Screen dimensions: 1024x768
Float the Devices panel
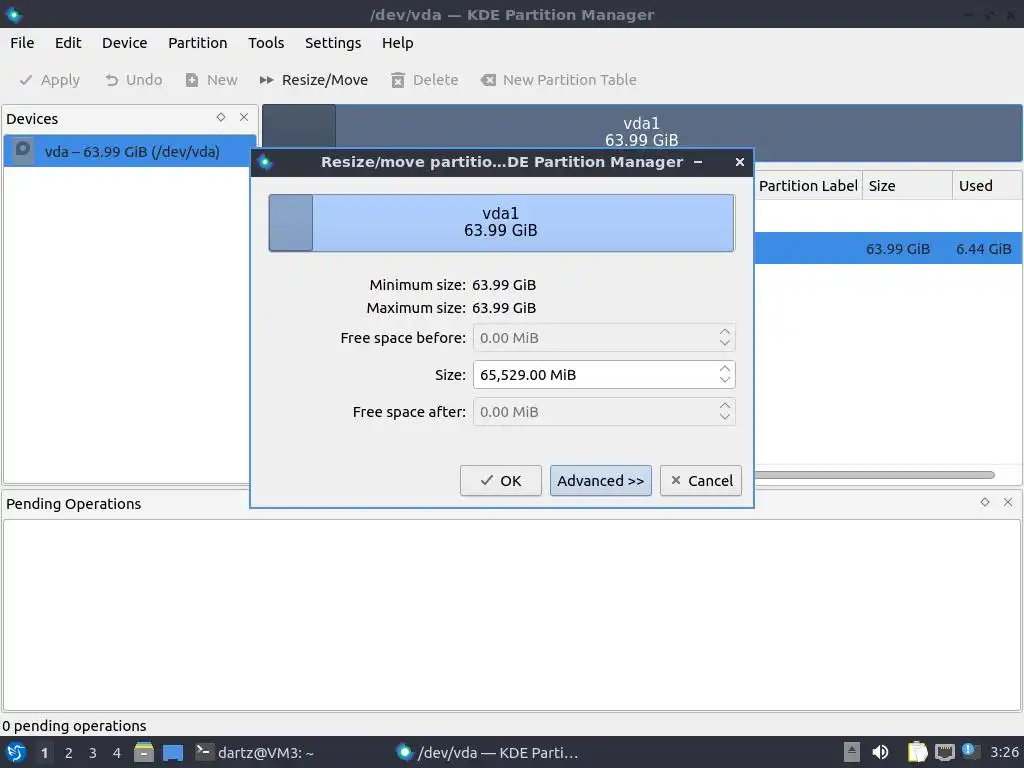point(221,118)
